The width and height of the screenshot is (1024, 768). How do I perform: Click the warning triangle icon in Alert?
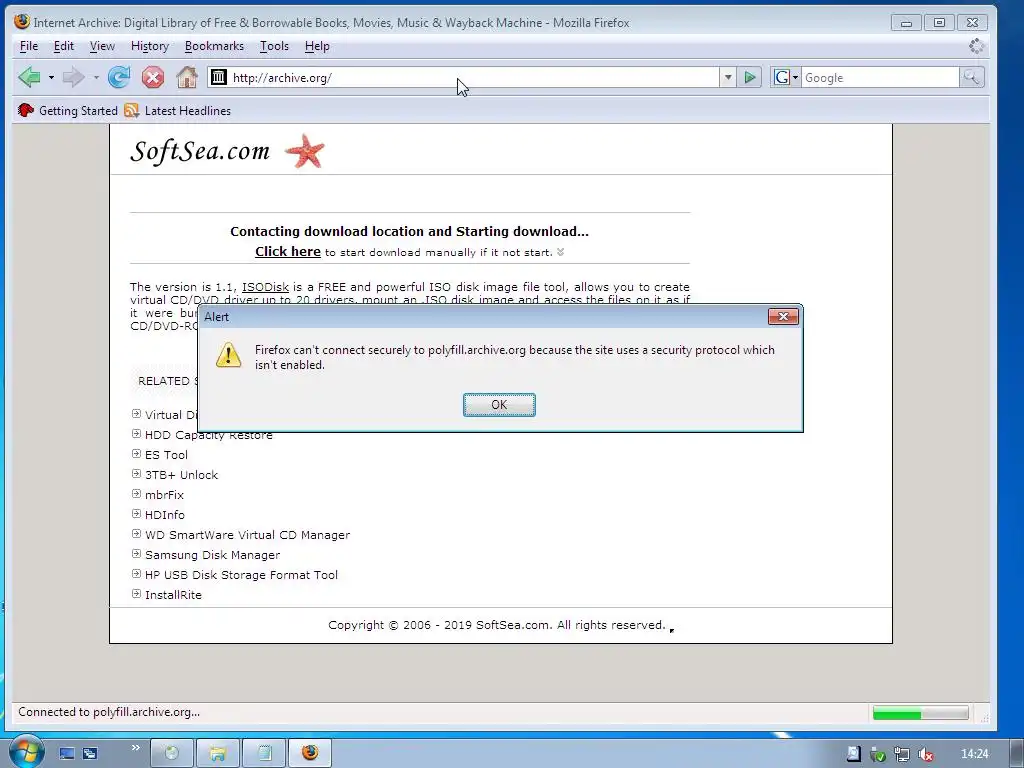click(x=228, y=355)
